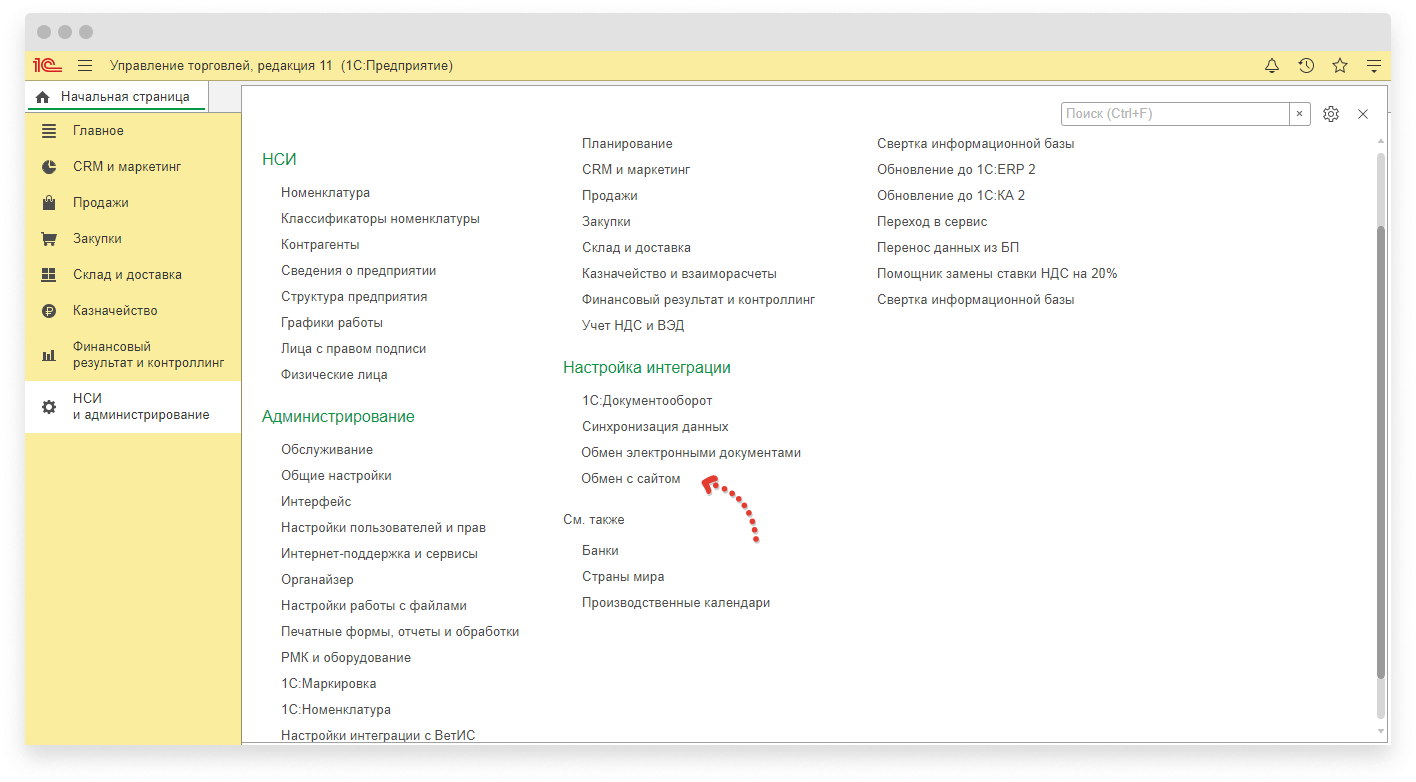Open Страны мира

pos(623,577)
